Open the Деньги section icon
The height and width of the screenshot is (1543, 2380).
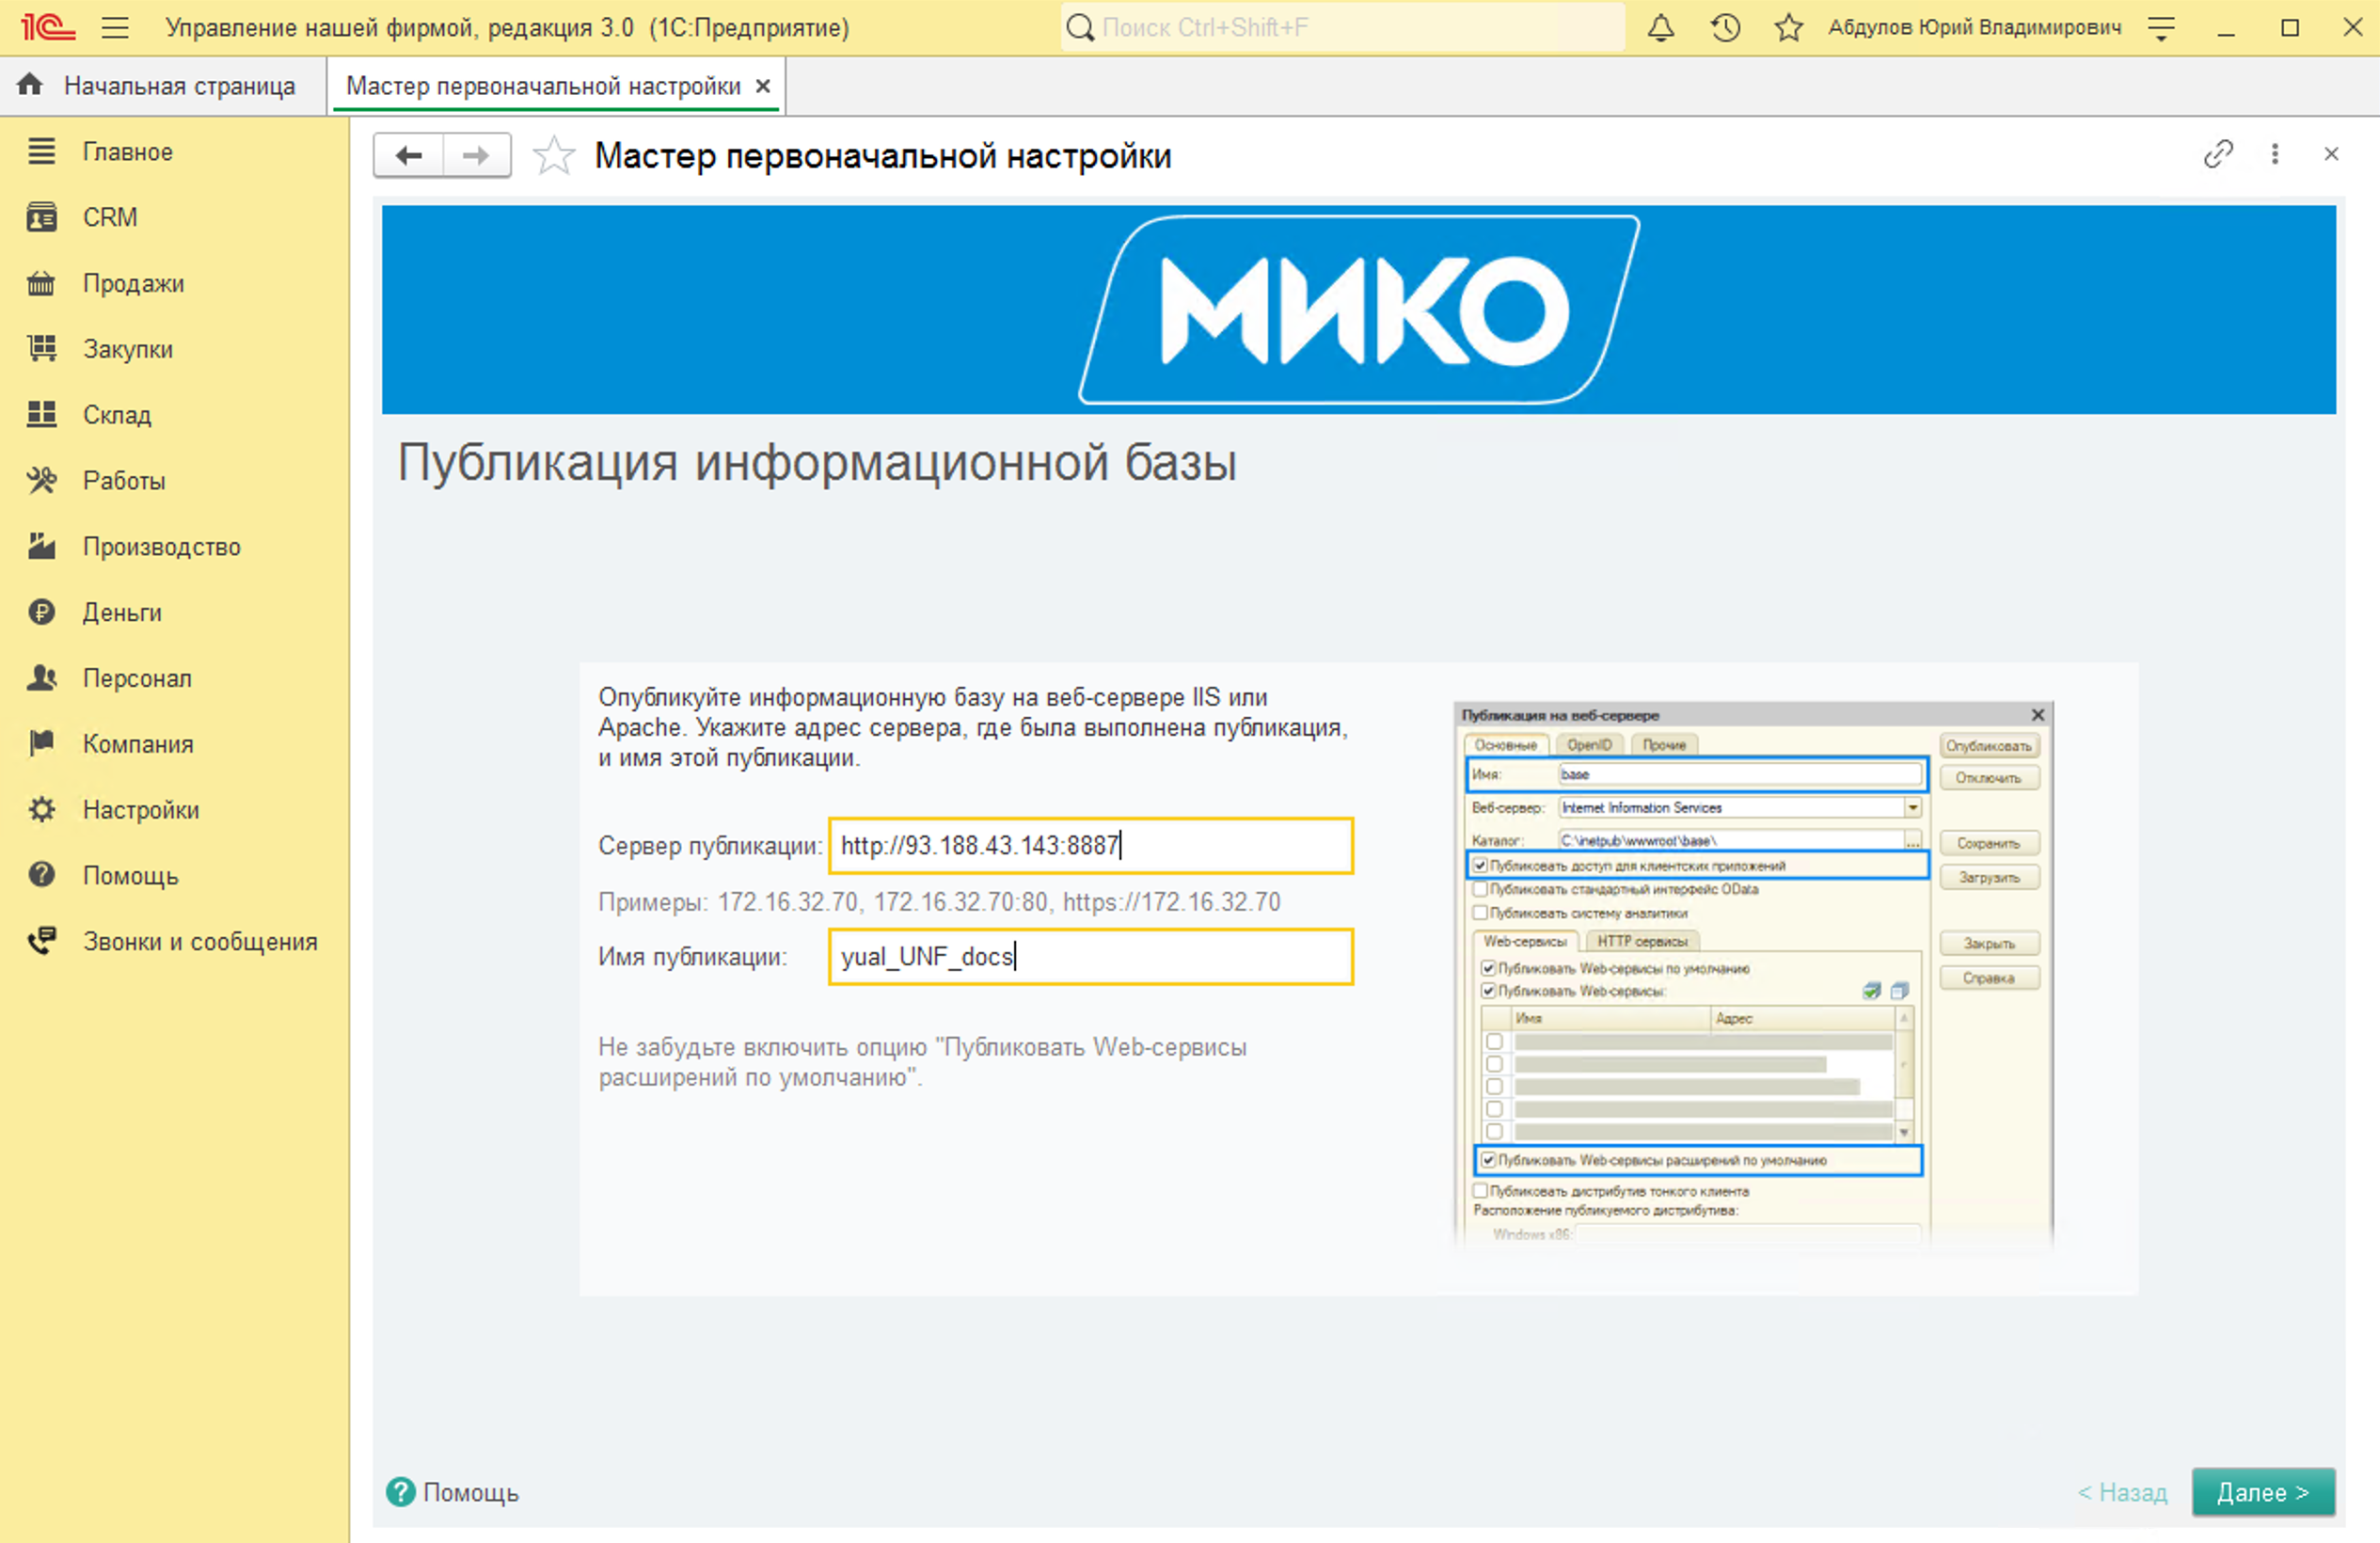[41, 612]
